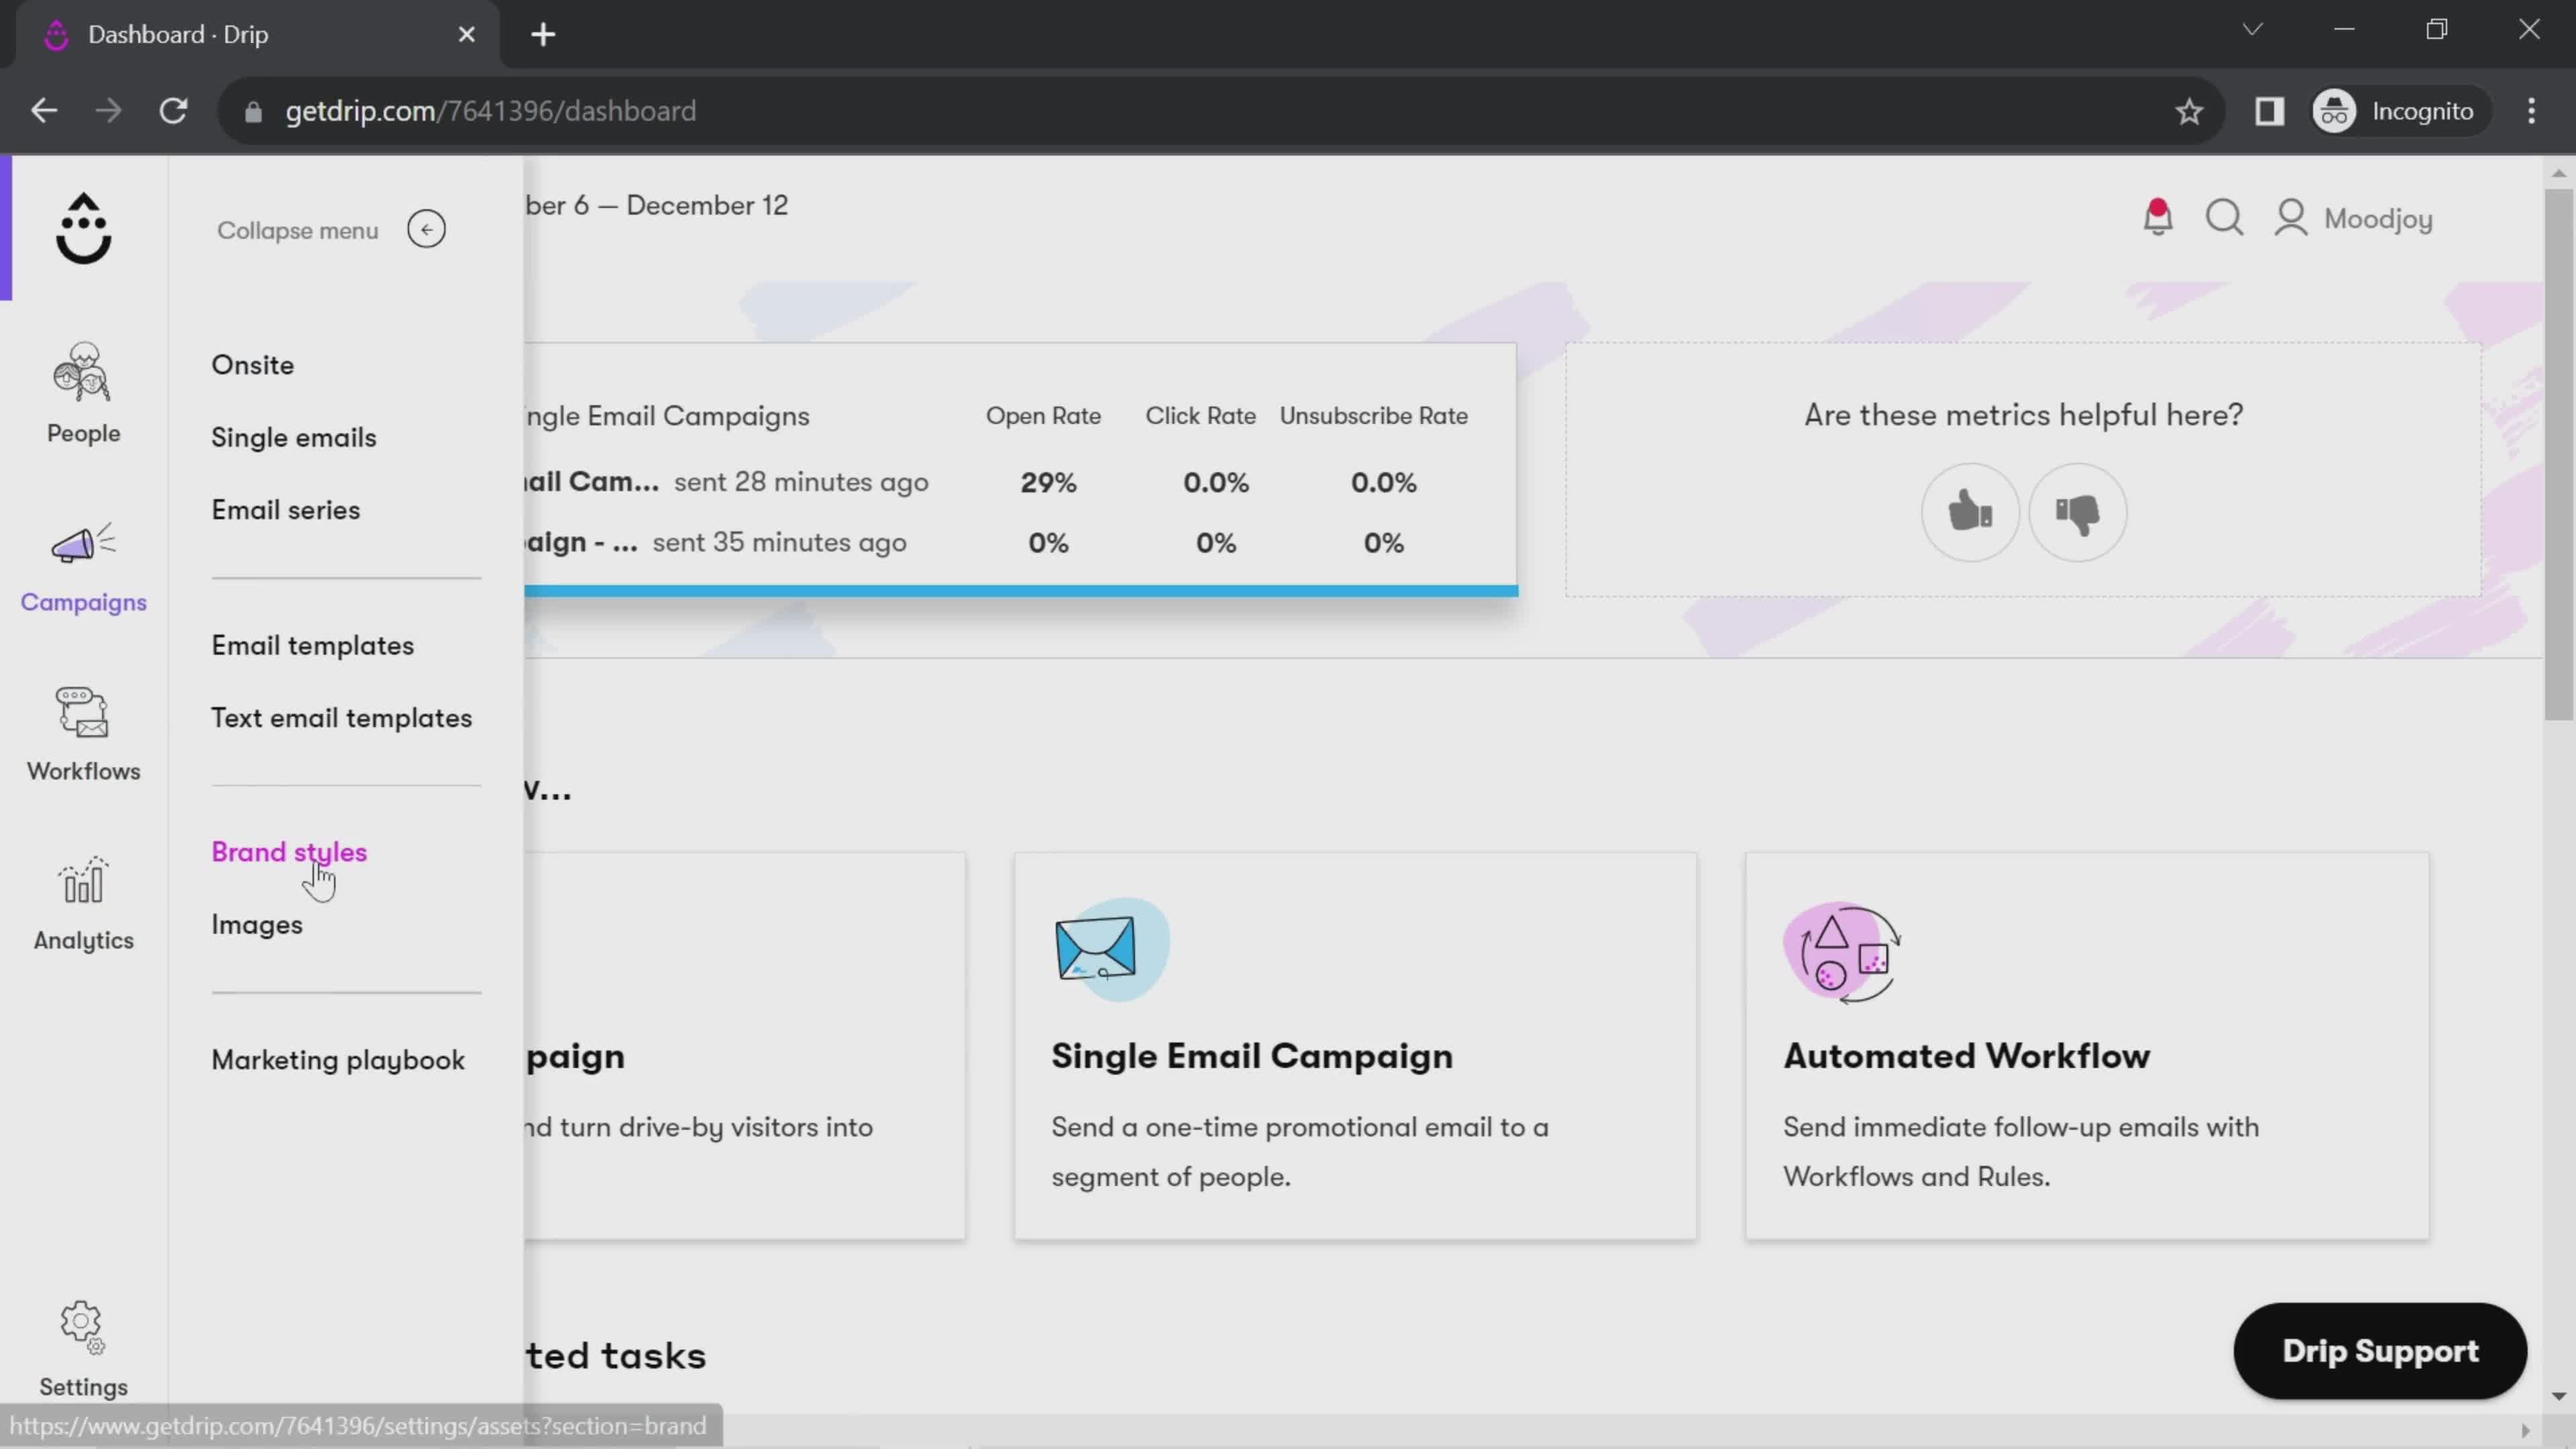2576x1449 pixels.
Task: Select Brand styles menu item
Action: (288, 851)
